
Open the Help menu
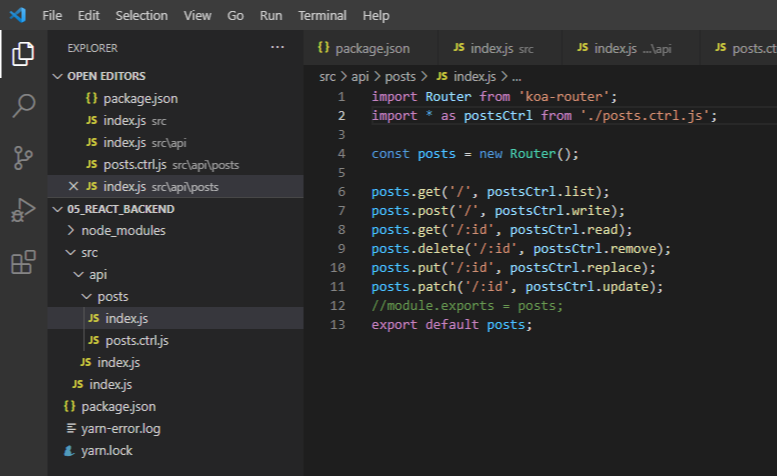coord(376,15)
